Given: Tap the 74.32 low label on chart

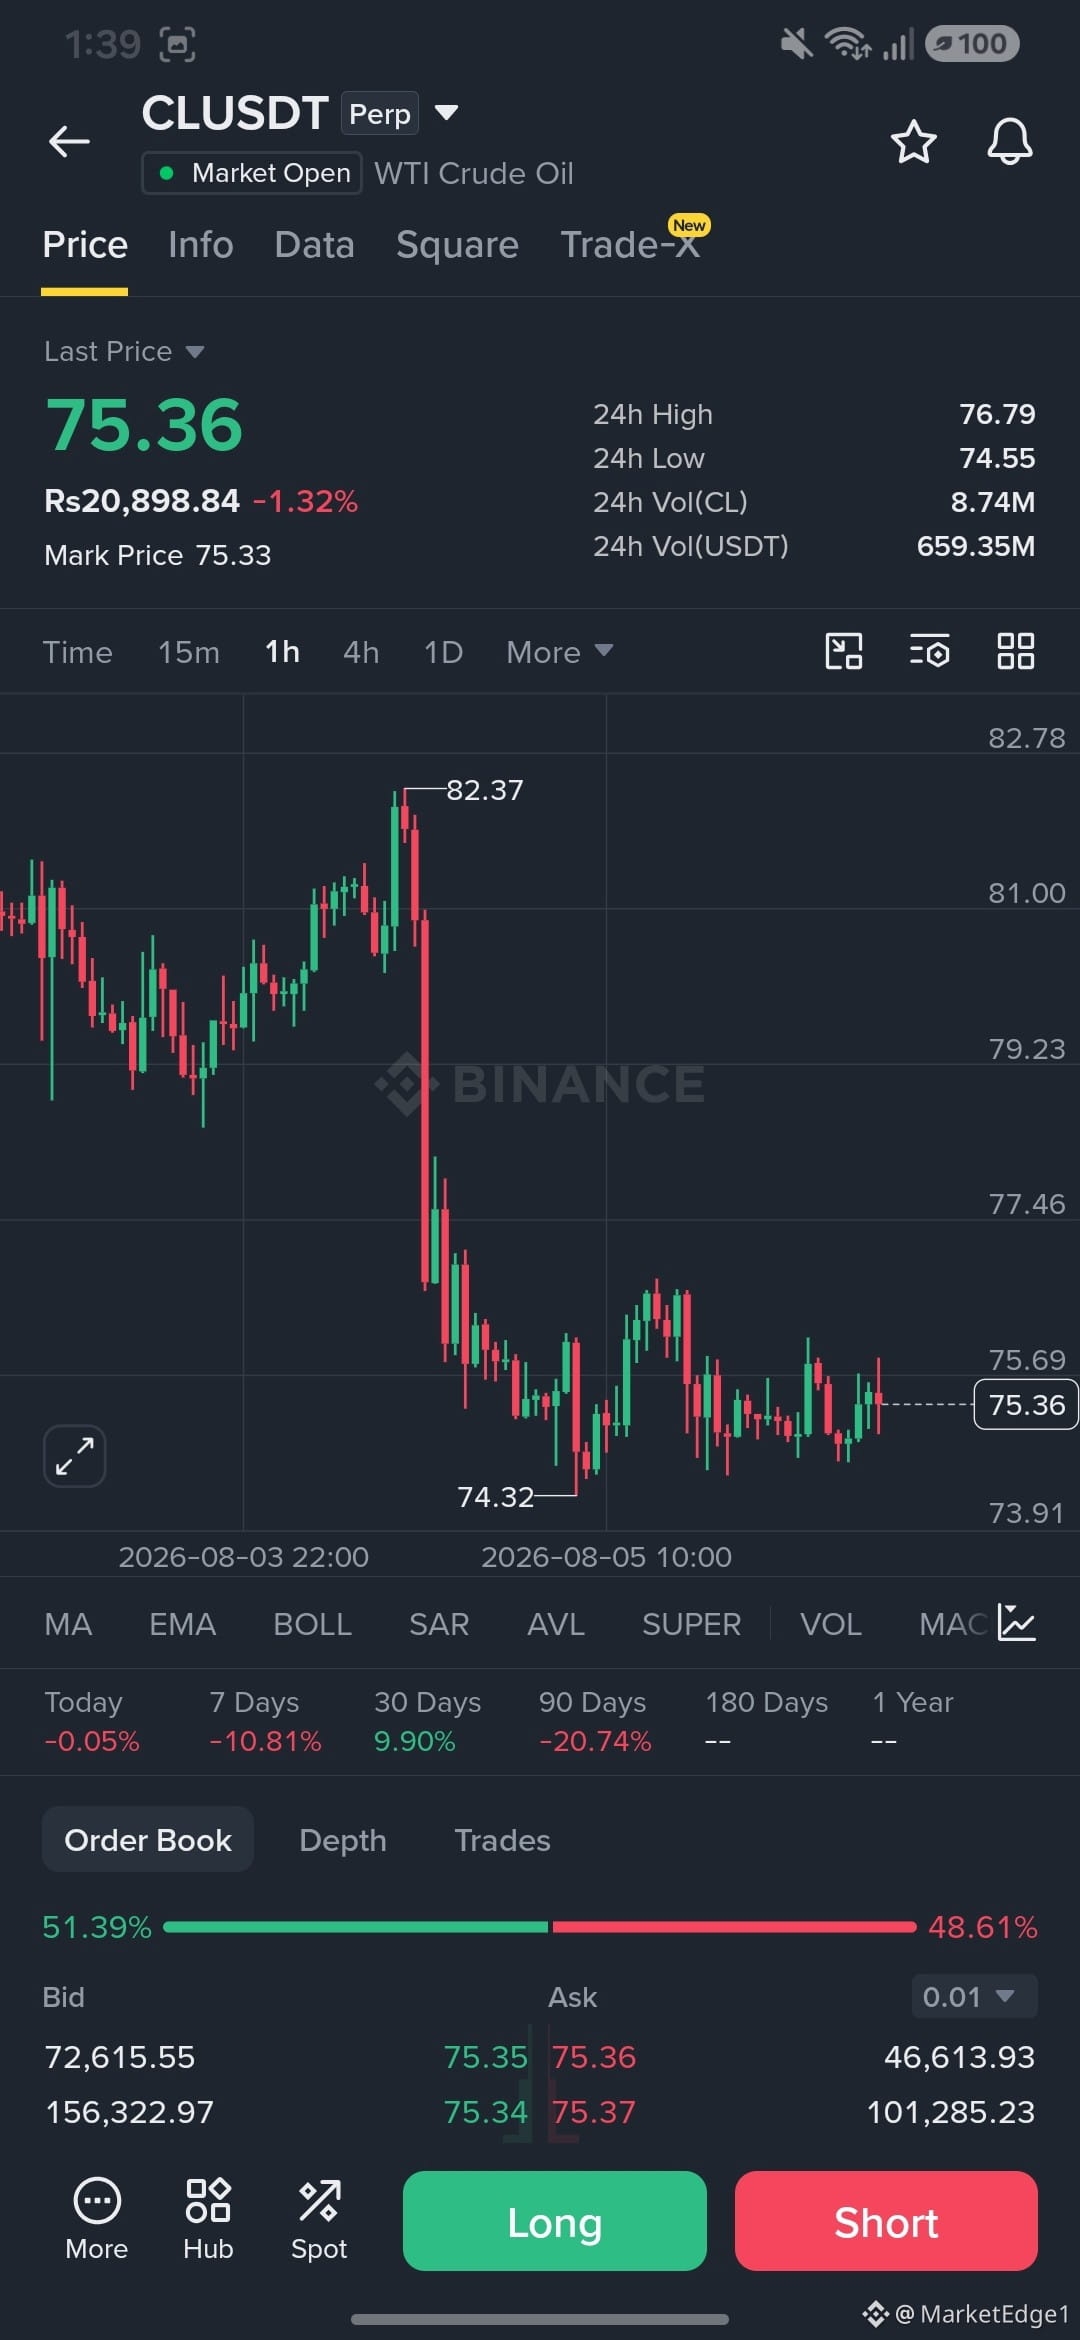Looking at the screenshot, I should tap(496, 1497).
